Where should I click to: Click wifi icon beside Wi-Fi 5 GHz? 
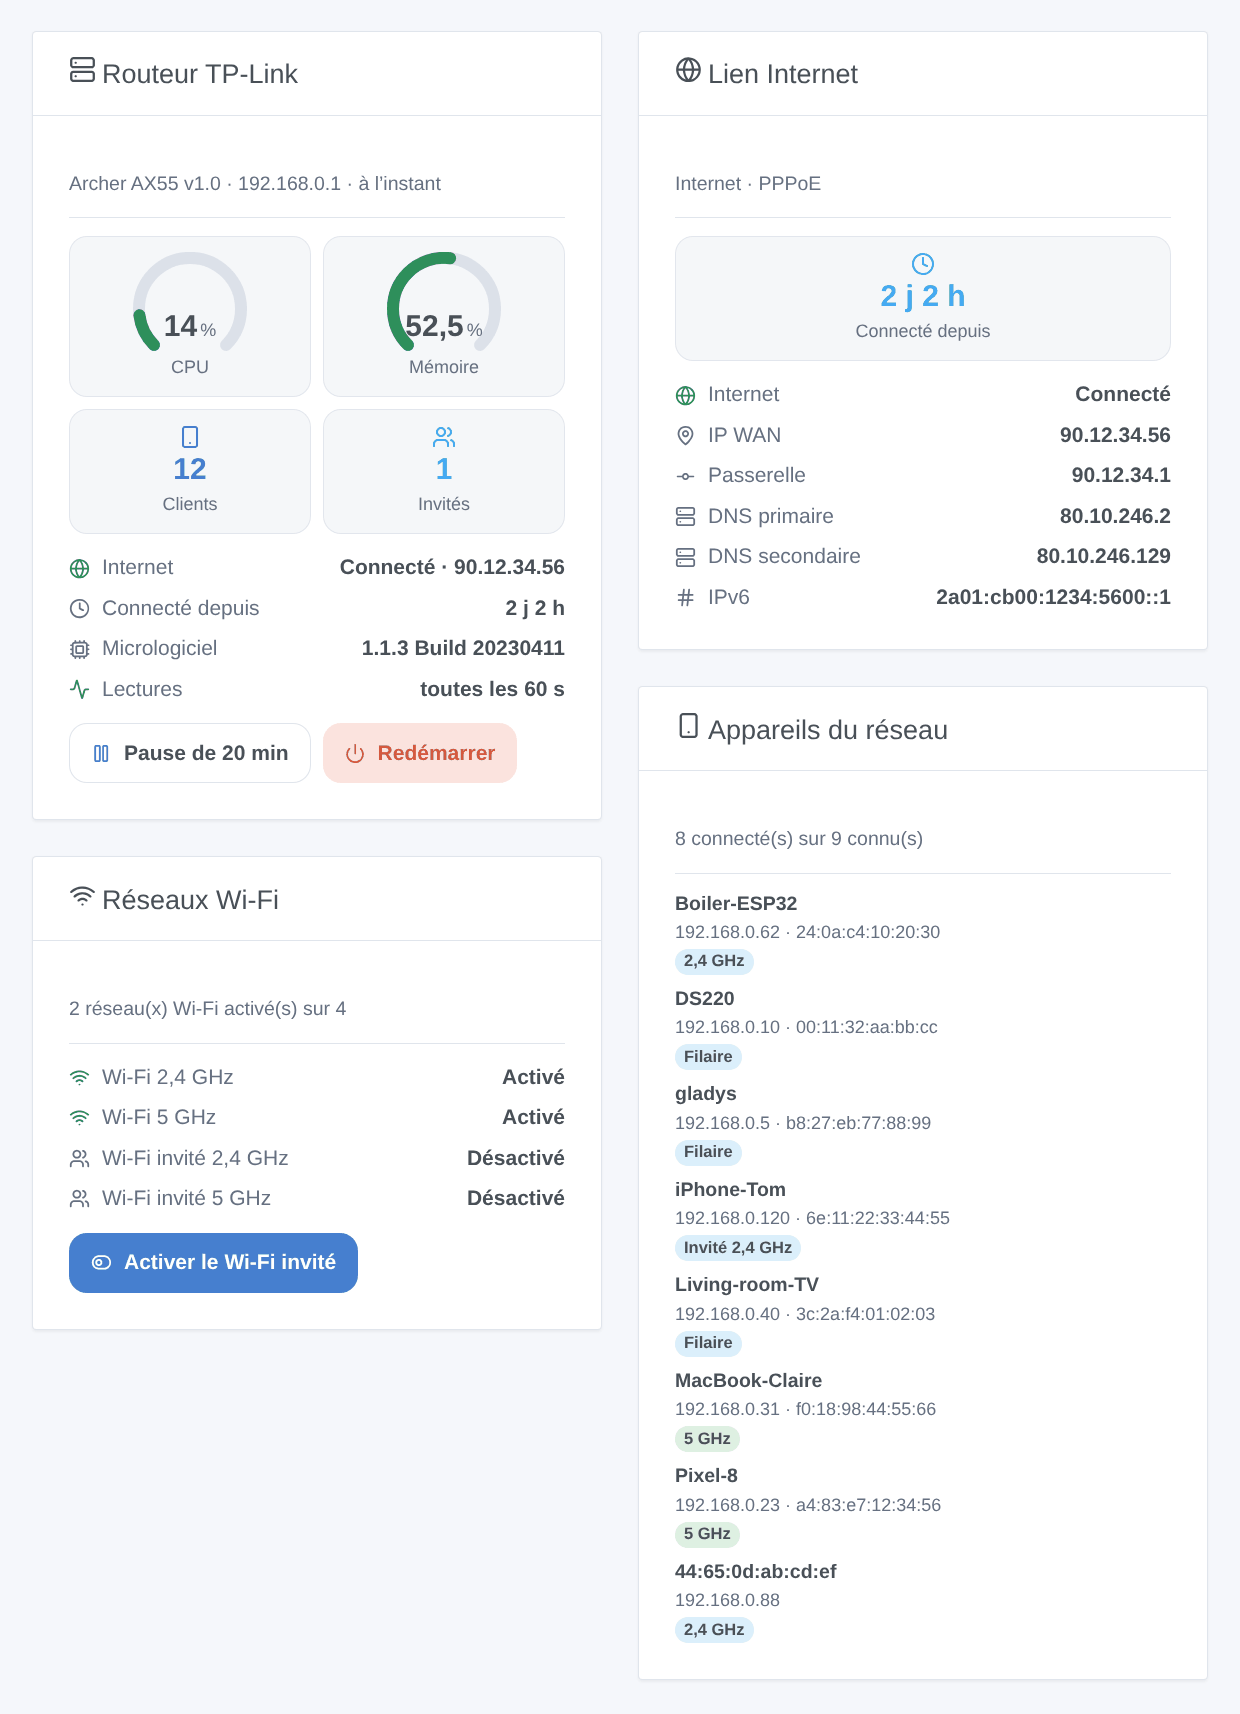(80, 1118)
